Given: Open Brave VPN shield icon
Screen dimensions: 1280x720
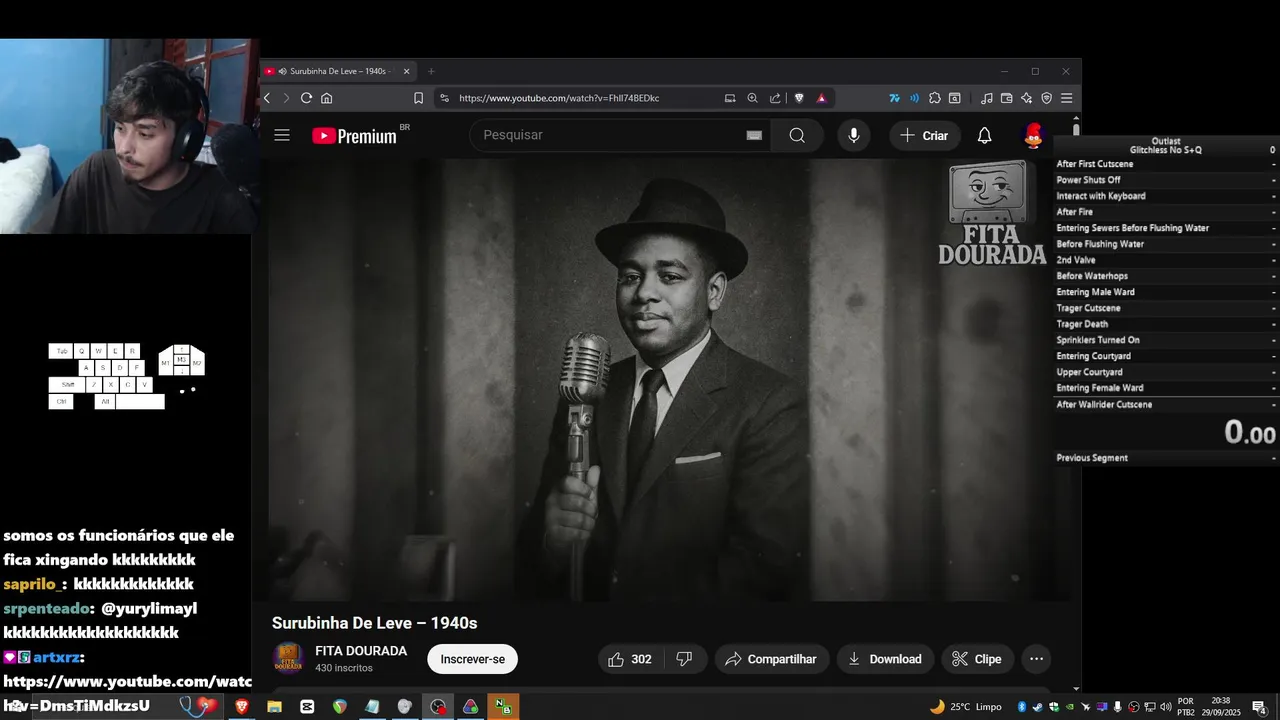Looking at the screenshot, I should point(1046,98).
